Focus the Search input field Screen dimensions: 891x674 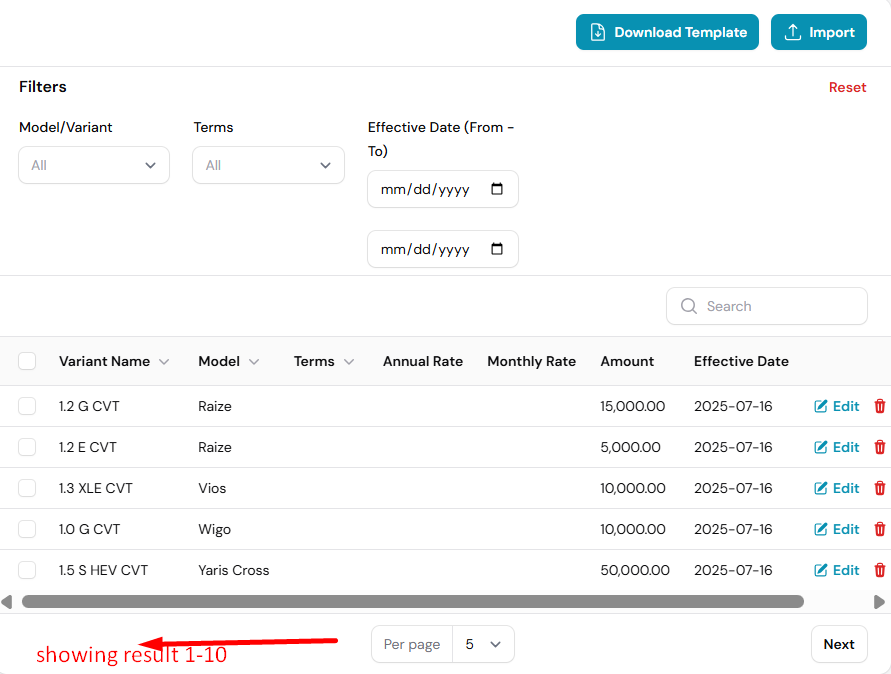(x=767, y=306)
